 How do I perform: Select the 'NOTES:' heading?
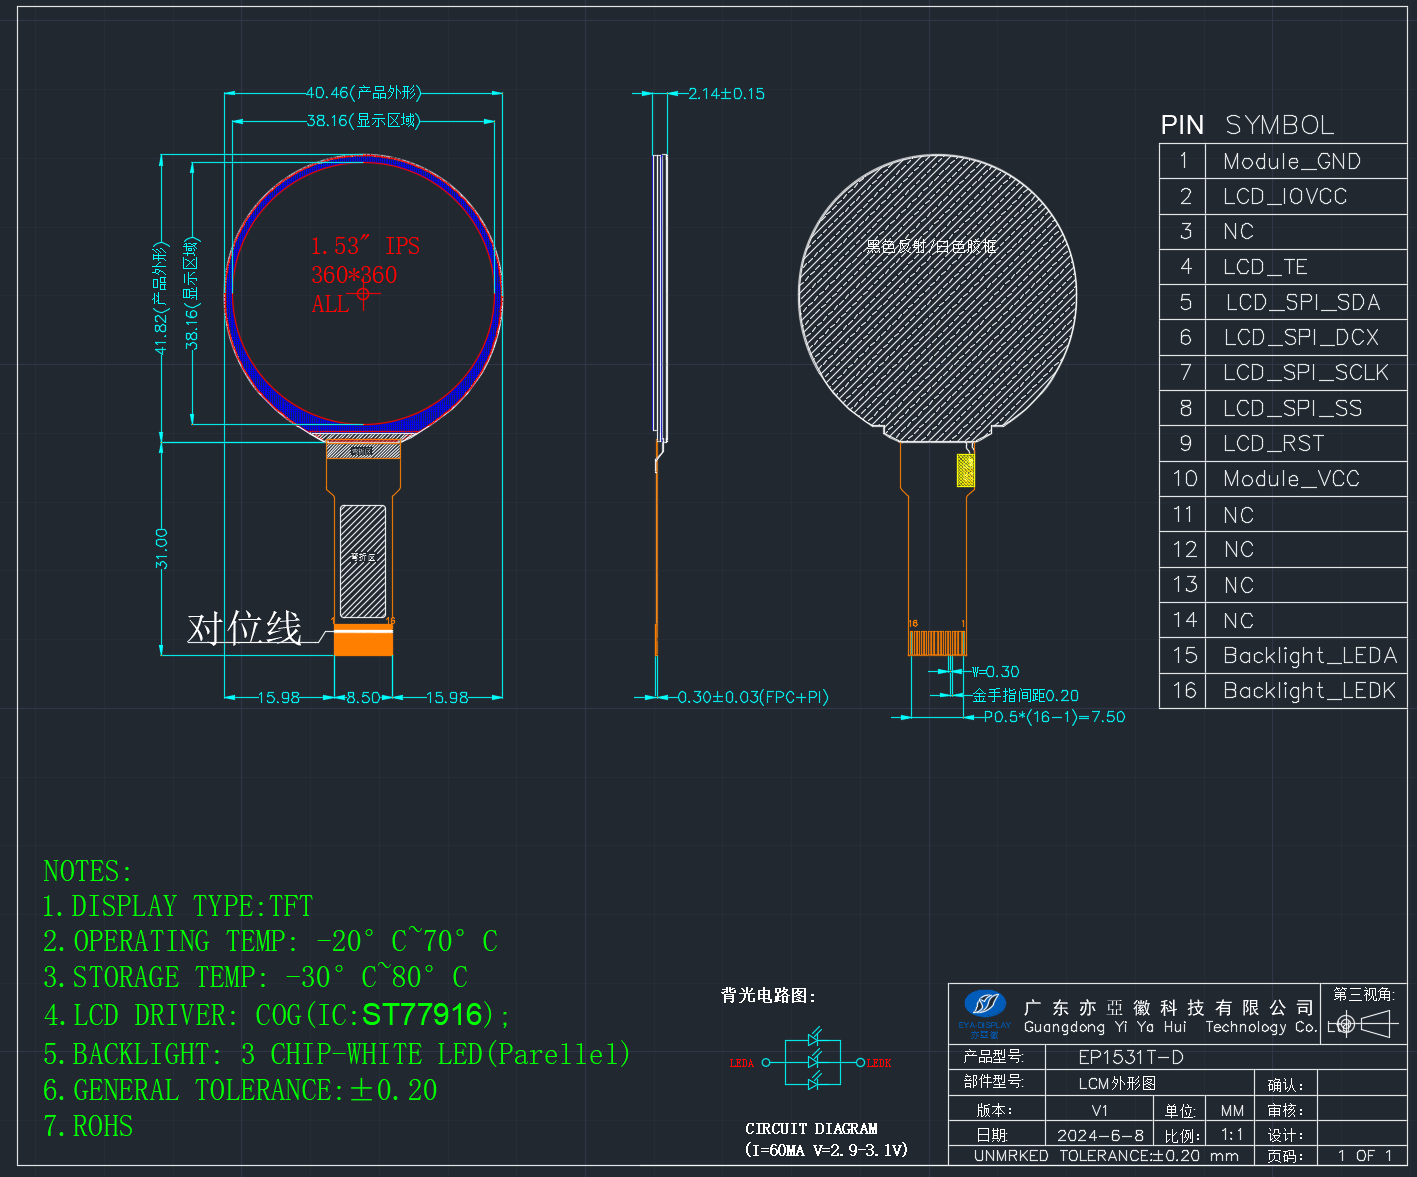click(x=88, y=872)
